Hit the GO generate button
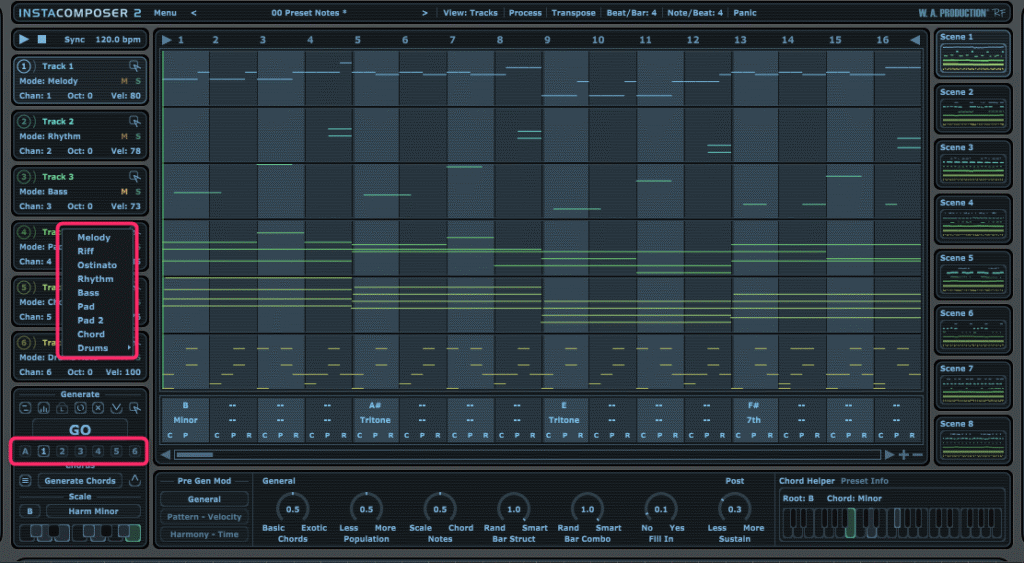The width and height of the screenshot is (1024, 563). click(80, 430)
